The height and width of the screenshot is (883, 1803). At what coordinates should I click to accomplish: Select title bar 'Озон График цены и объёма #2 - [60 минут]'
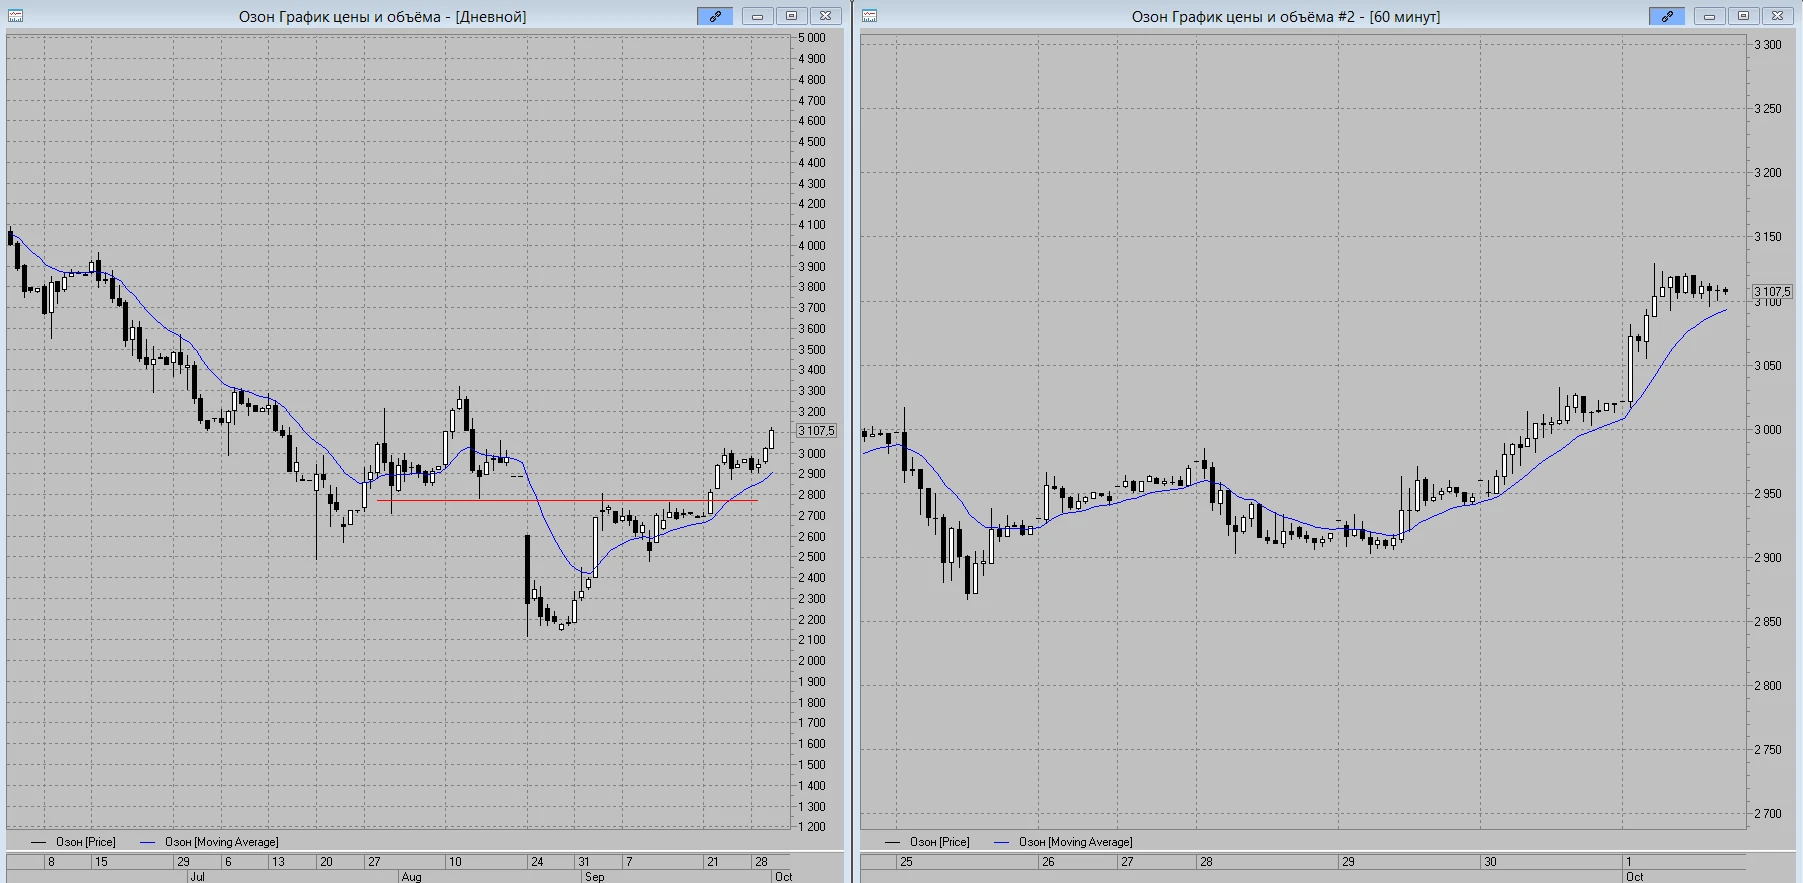[x=1286, y=17]
